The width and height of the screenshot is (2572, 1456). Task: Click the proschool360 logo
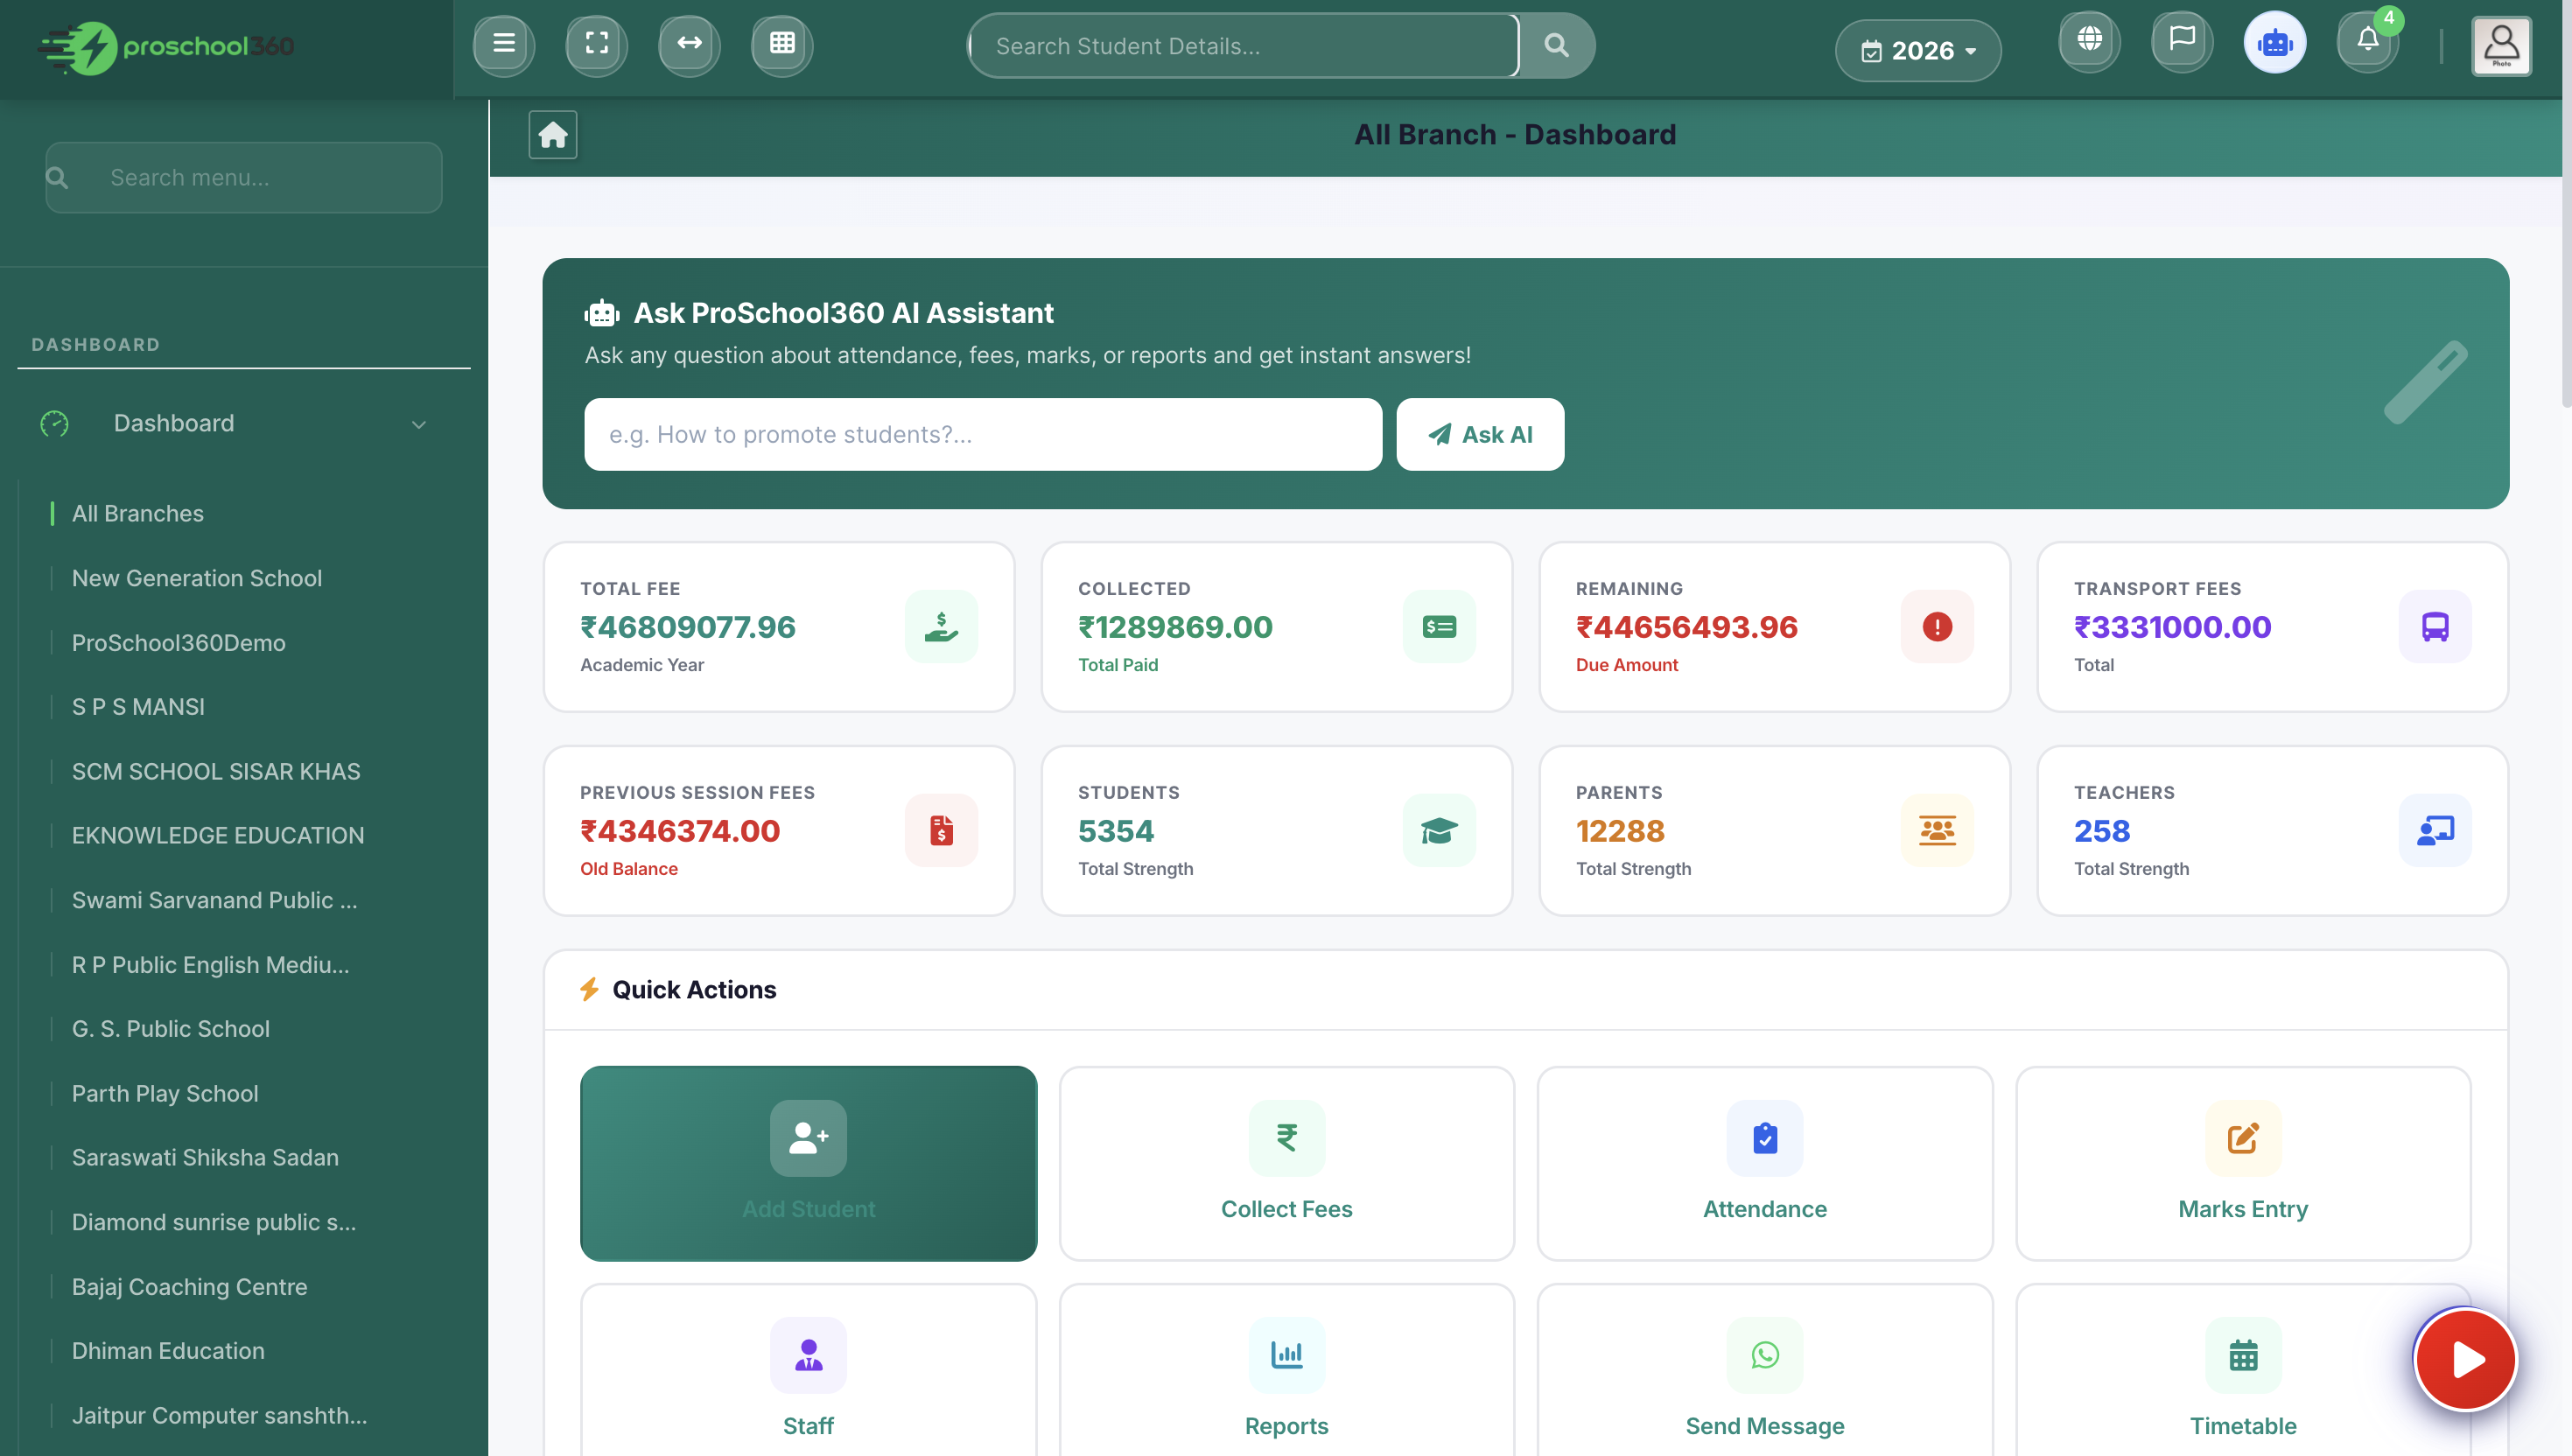166,47
